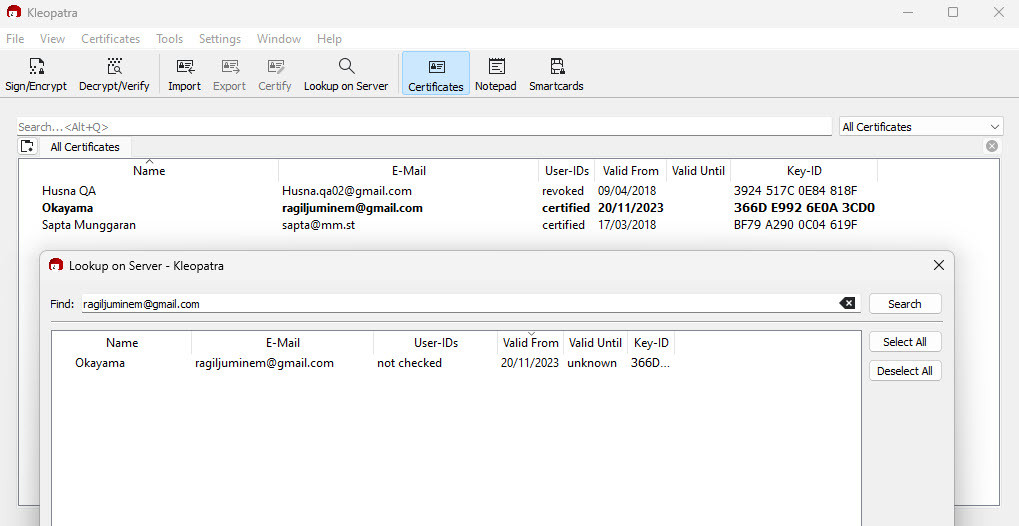Viewport: 1019px width, 526px height.
Task: Maximize the Kleopatra main window
Action: (953, 12)
